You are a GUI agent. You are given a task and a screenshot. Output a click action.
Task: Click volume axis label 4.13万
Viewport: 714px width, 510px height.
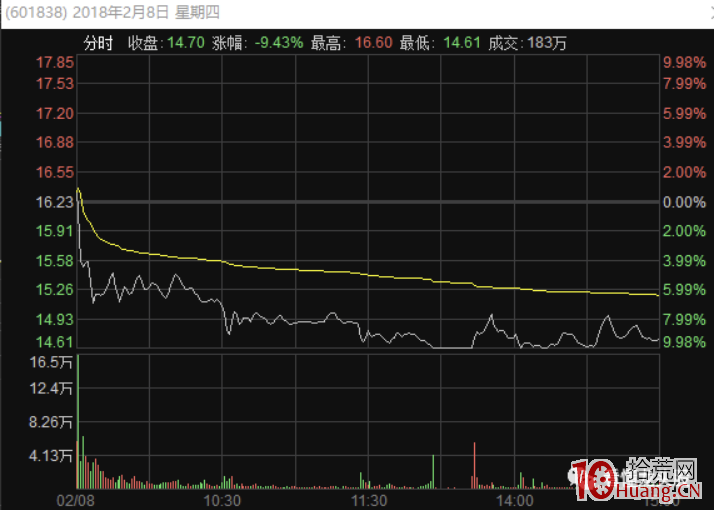[x=51, y=455]
